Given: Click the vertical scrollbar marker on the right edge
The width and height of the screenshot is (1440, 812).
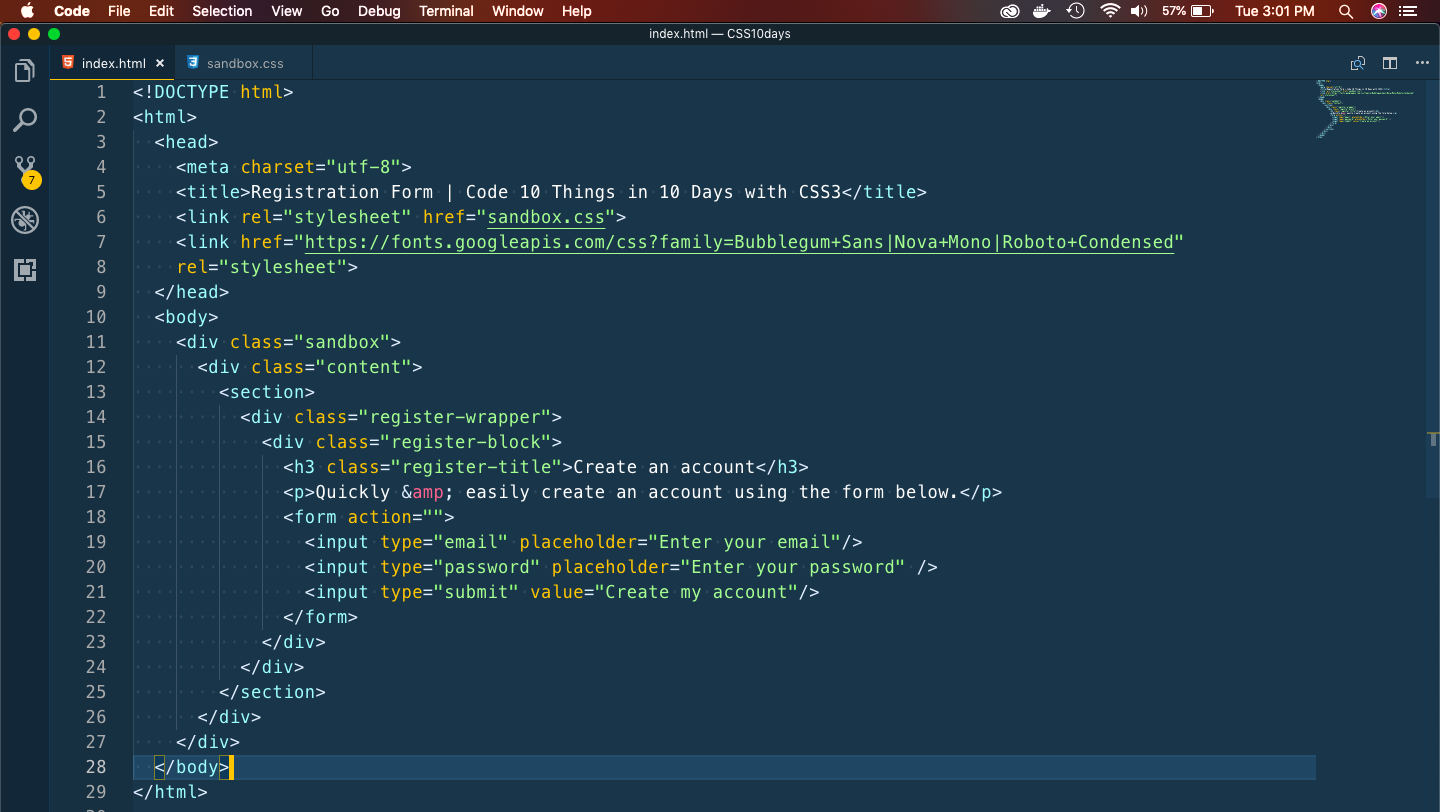Looking at the screenshot, I should tap(1433, 439).
